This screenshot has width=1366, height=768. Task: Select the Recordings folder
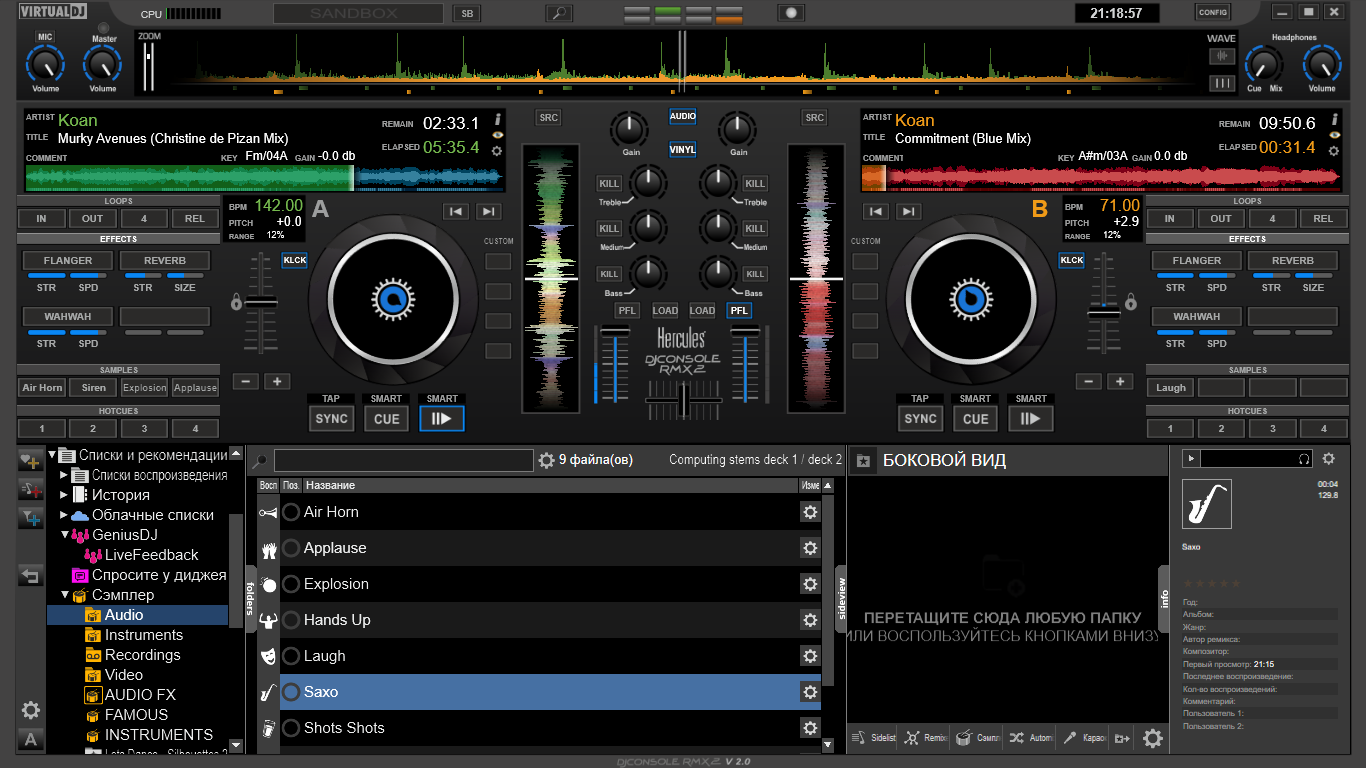pos(143,655)
